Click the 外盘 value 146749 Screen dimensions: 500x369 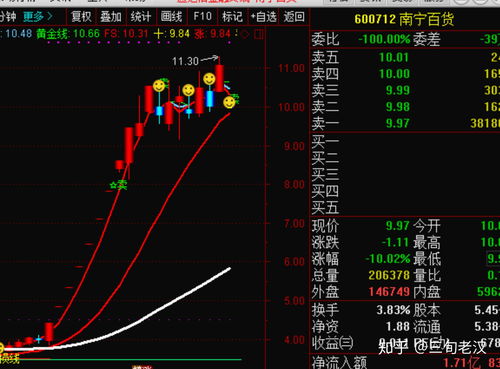click(389, 292)
